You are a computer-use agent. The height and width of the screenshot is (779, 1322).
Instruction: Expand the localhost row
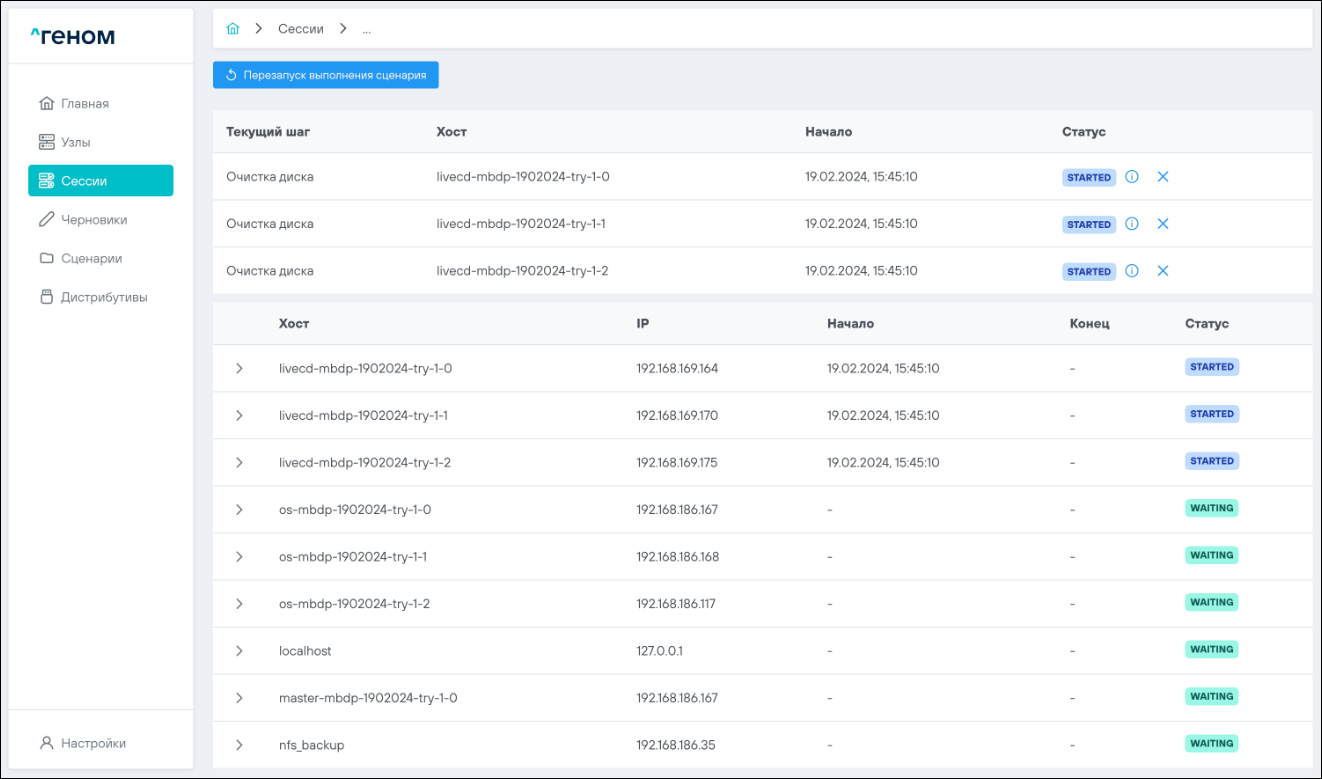coord(239,651)
